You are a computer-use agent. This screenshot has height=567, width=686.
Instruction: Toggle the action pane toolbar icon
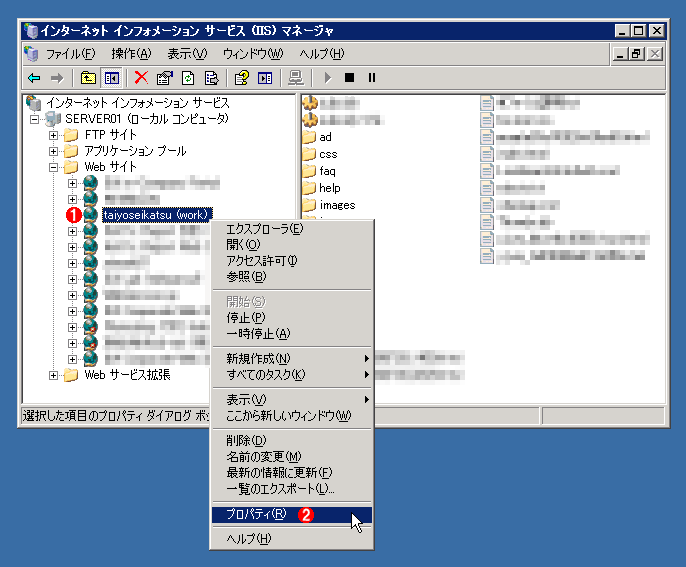pyautogui.click(x=265, y=78)
